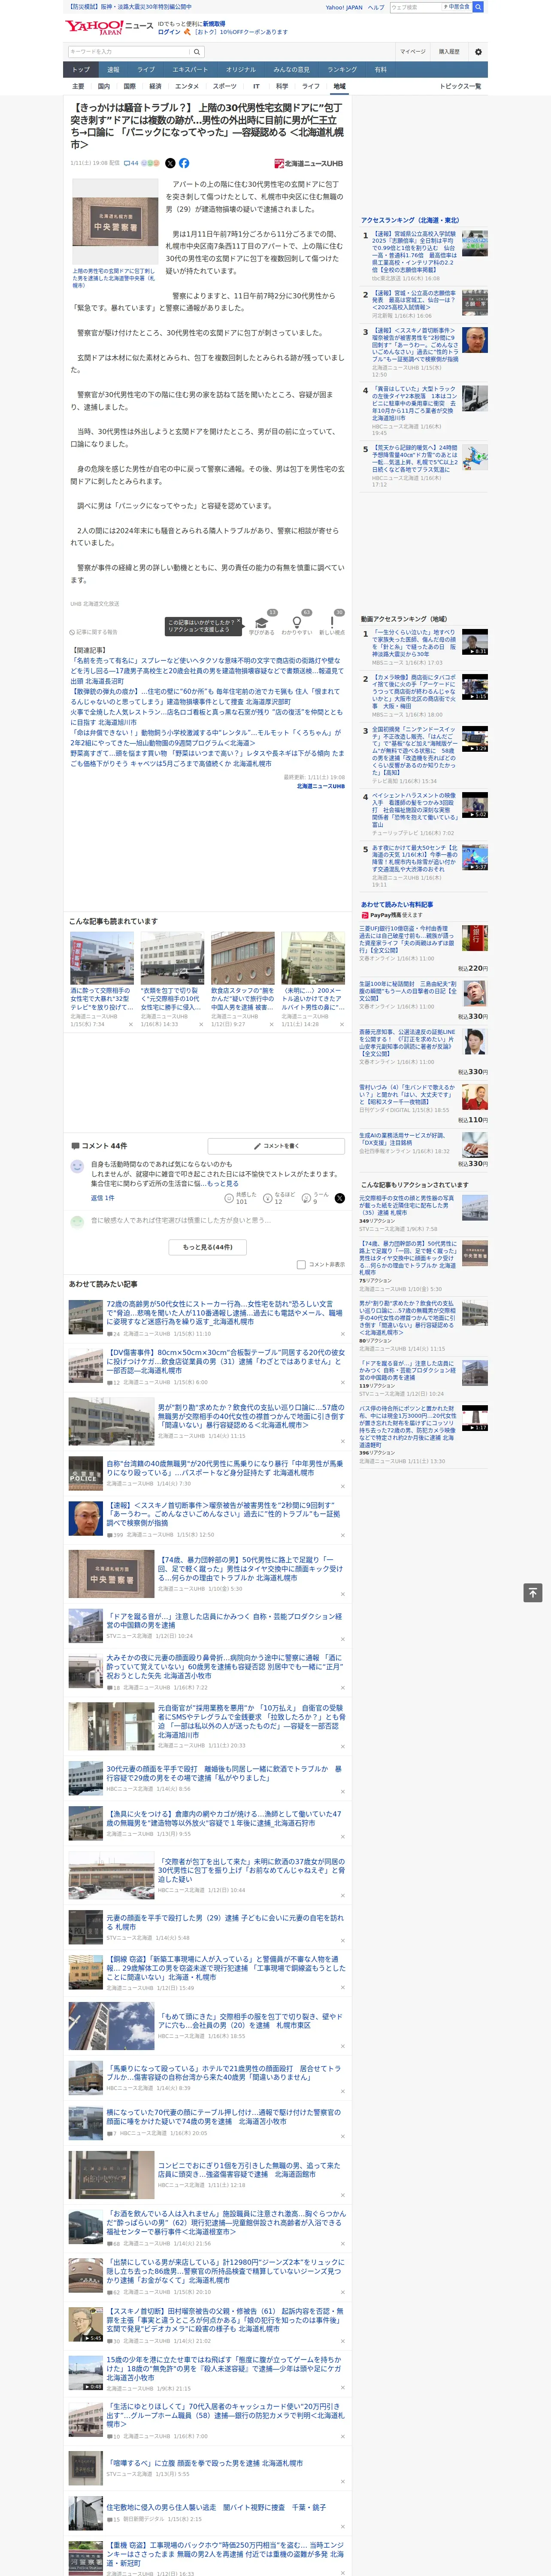Open 72歳の高齢男が50代女性にストーカー行為 article
This screenshot has height=2576, width=551.
click(x=224, y=1312)
